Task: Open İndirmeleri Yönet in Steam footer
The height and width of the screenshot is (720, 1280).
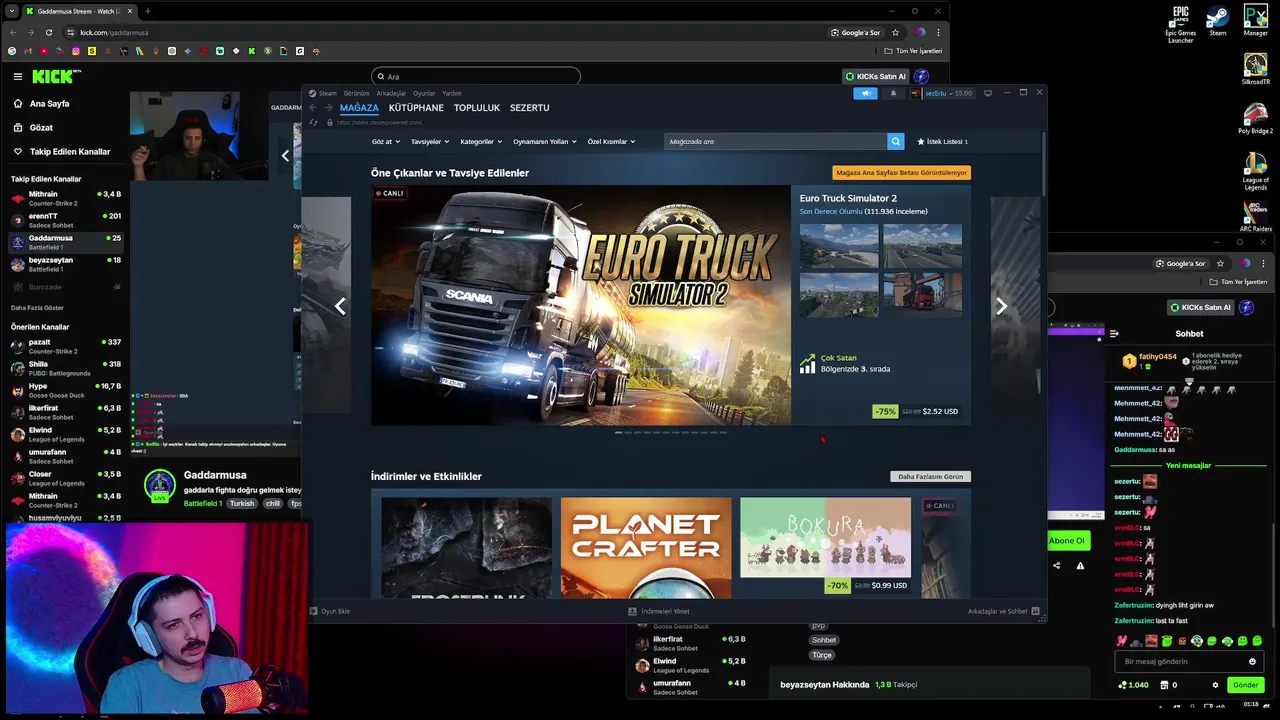Action: [x=659, y=611]
